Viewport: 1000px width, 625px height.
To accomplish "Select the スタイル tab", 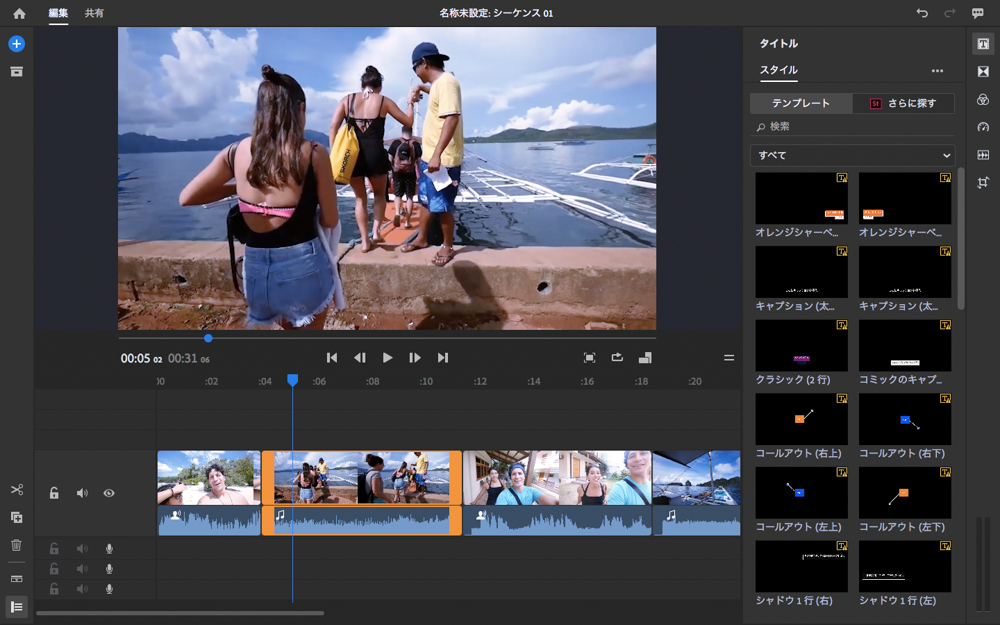I will tap(778, 71).
